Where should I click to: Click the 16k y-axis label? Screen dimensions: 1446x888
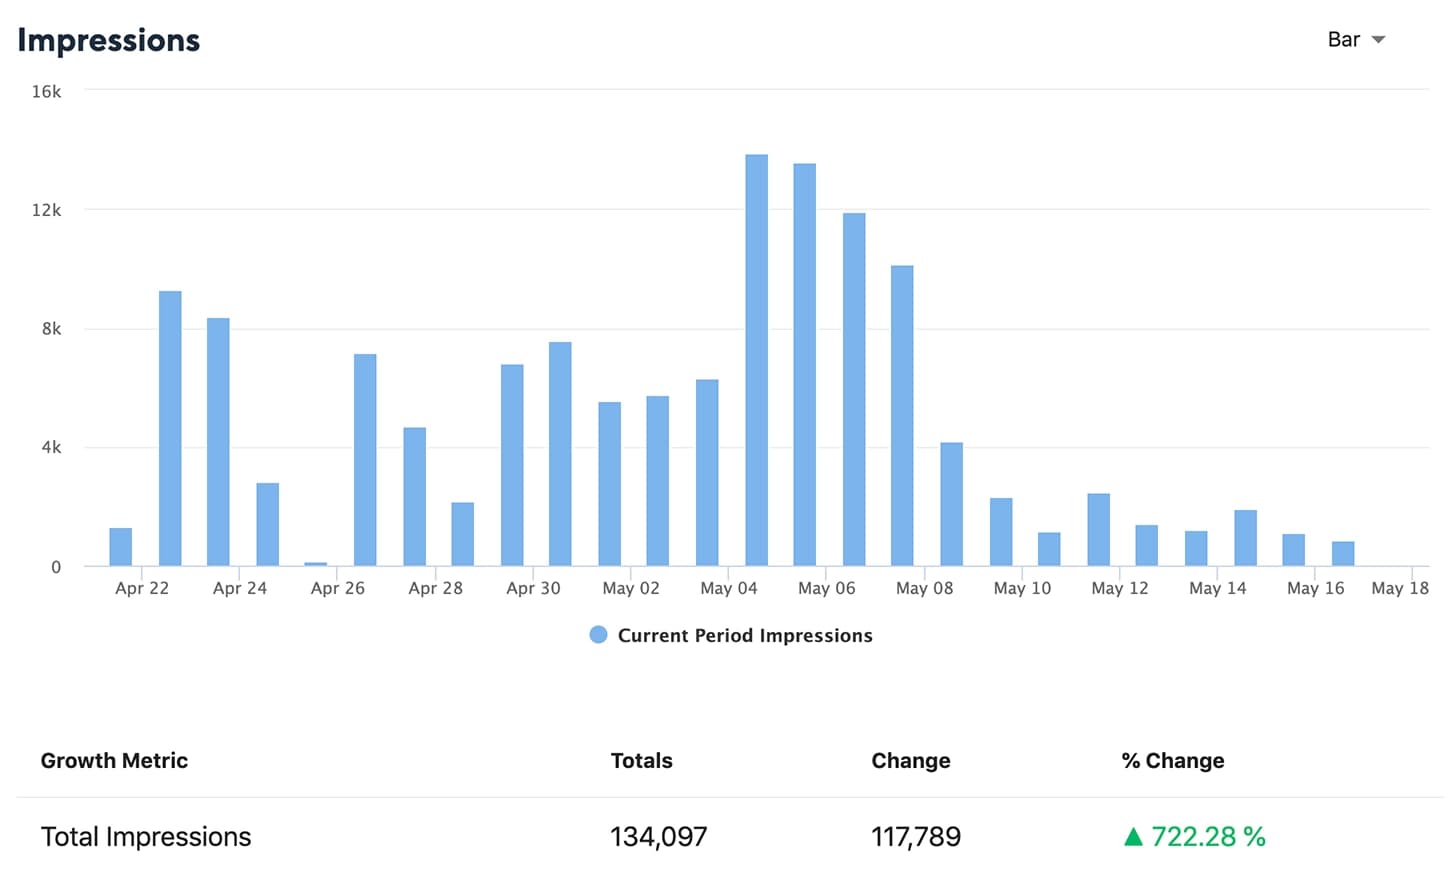click(x=46, y=91)
